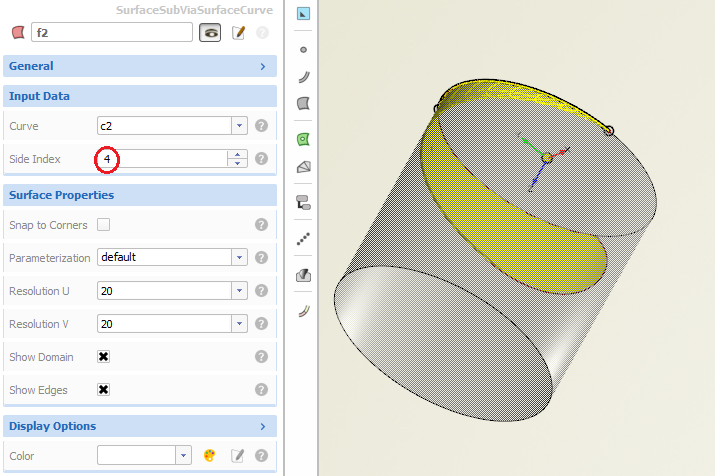Click the red surface icon beside name
The image size is (715, 476).
pyautogui.click(x=18, y=32)
